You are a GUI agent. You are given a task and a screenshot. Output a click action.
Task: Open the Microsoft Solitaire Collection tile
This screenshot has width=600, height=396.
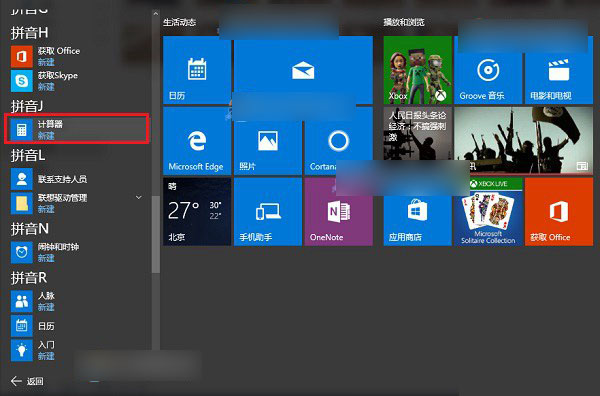(x=488, y=212)
